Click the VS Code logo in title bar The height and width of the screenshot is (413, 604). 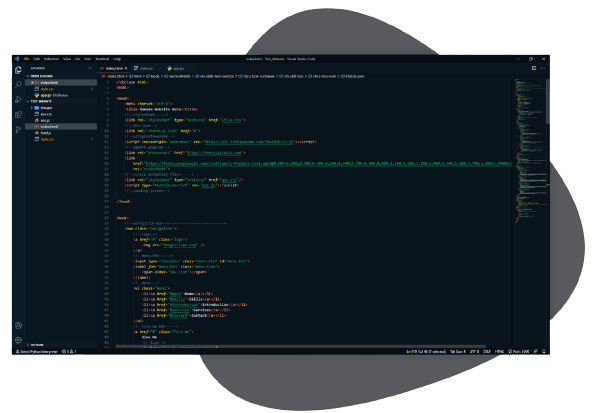tap(17, 59)
